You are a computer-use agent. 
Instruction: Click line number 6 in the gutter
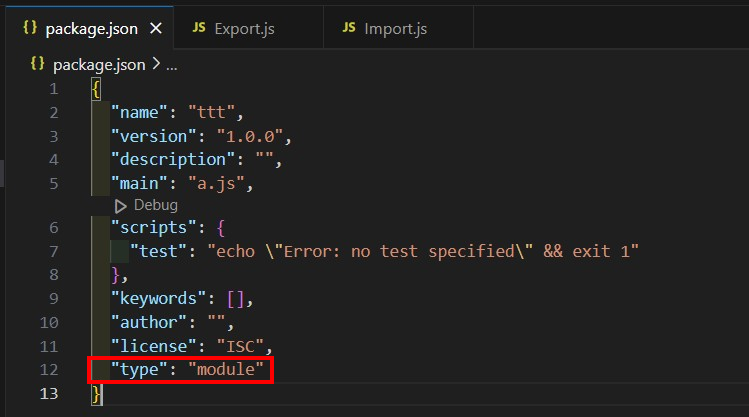(54, 227)
